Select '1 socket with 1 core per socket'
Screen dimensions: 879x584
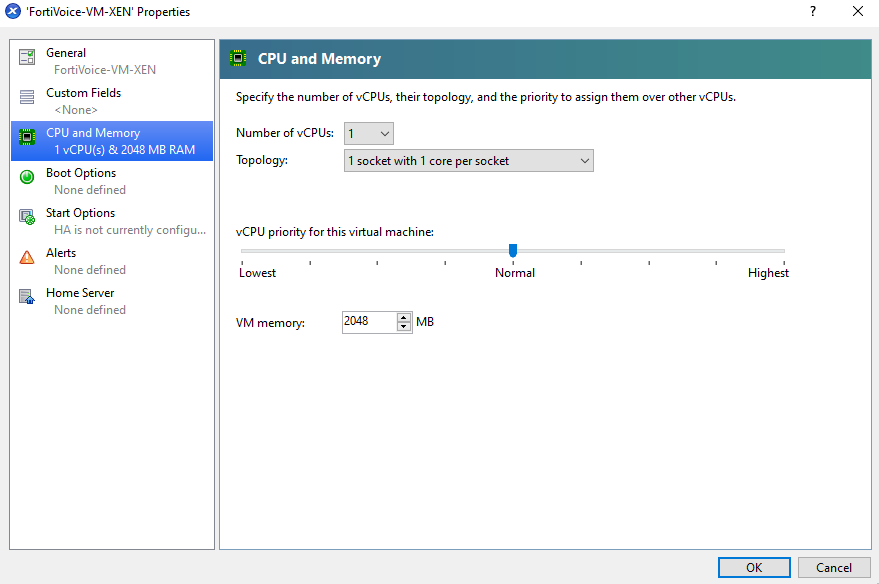pos(468,160)
